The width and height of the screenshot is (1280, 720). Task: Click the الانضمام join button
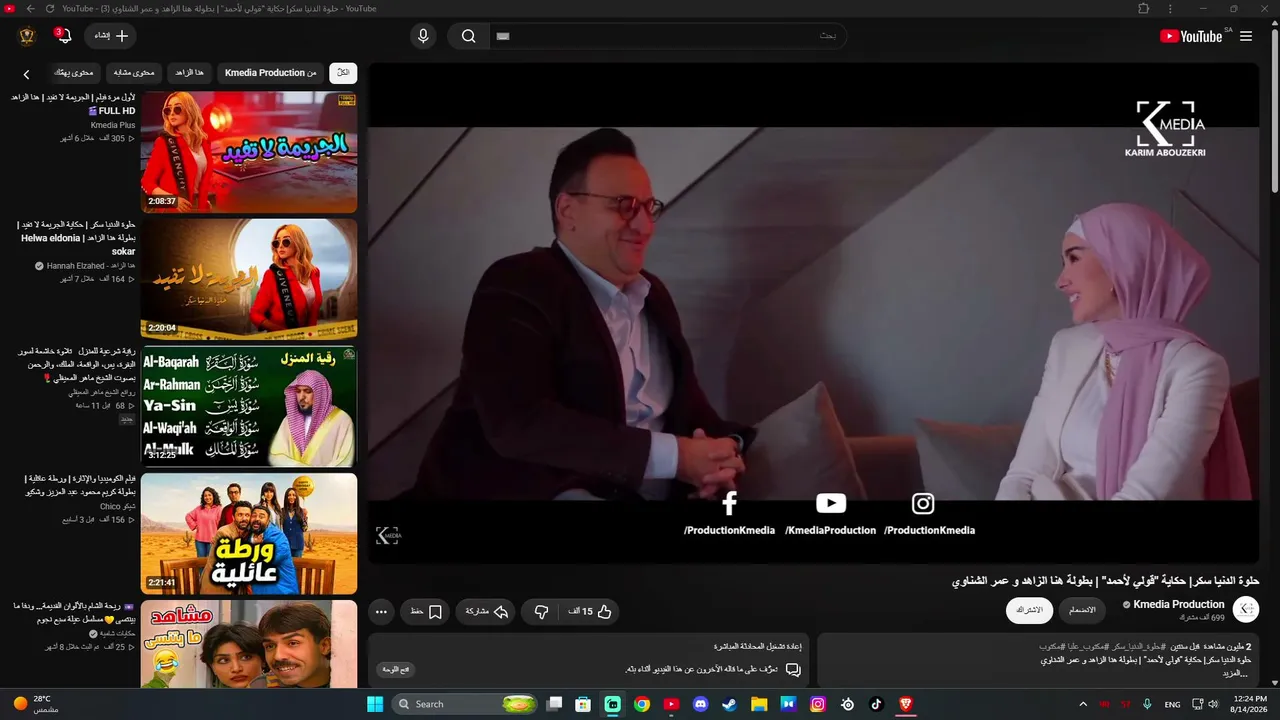tap(1082, 610)
